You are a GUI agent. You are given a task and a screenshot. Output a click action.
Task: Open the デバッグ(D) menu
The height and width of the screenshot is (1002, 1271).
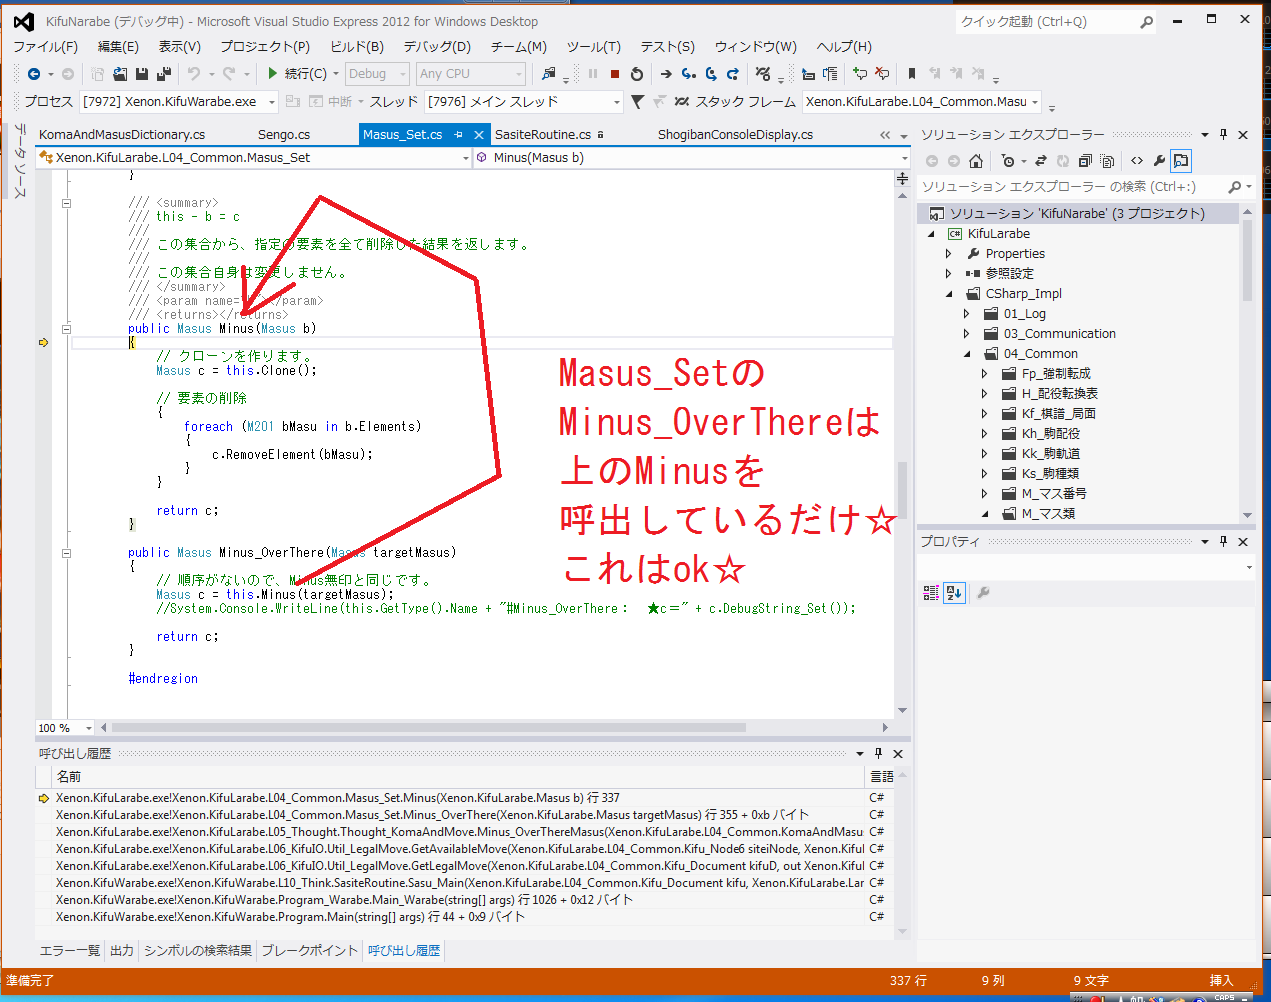pyautogui.click(x=436, y=46)
